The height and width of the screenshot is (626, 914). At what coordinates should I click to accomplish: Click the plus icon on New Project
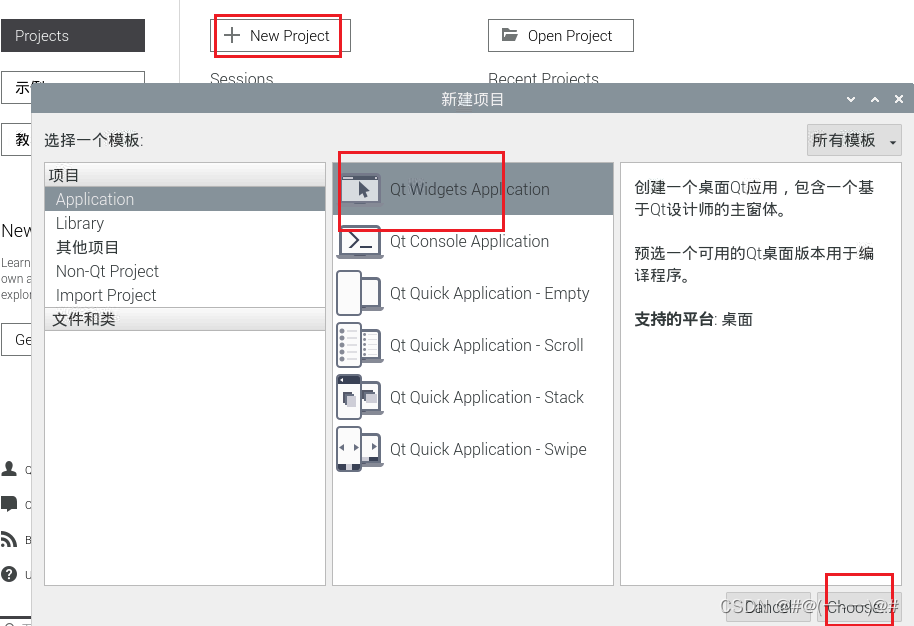click(x=232, y=36)
